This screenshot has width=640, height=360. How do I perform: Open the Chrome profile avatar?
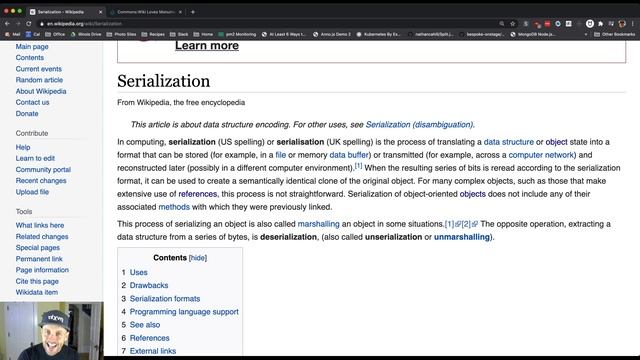point(622,24)
